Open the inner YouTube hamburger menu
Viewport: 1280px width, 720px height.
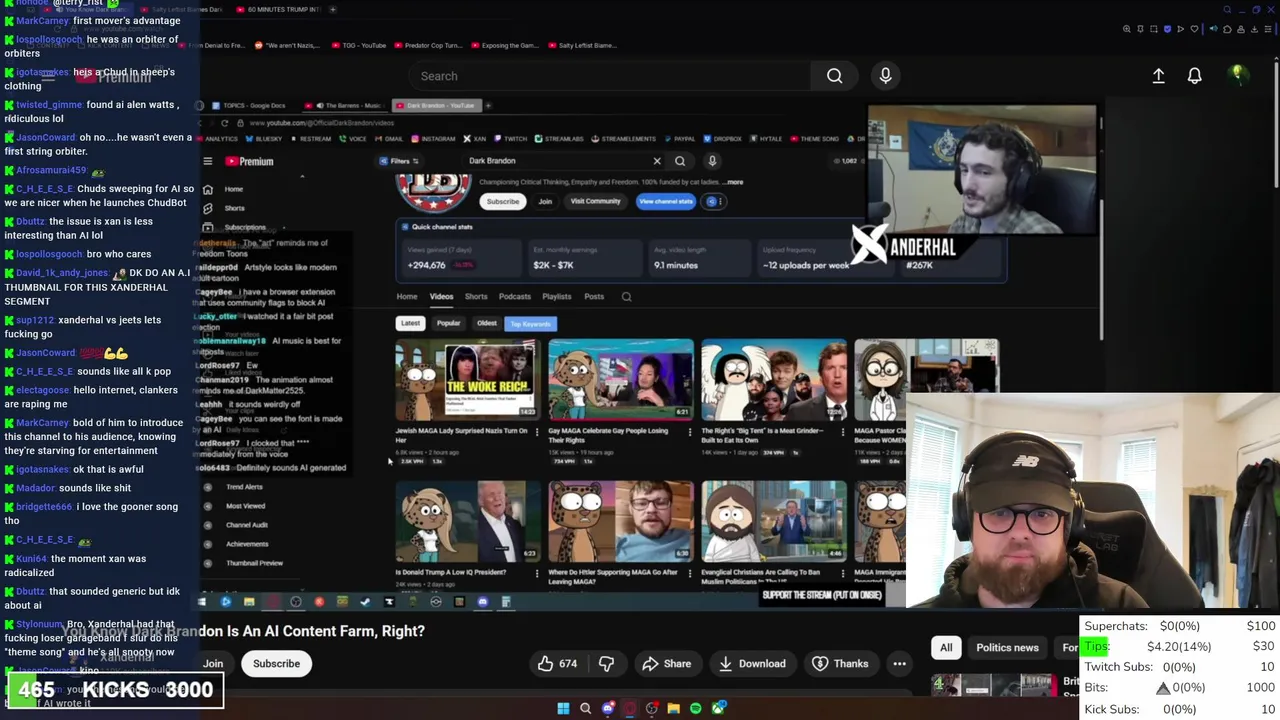(208, 161)
